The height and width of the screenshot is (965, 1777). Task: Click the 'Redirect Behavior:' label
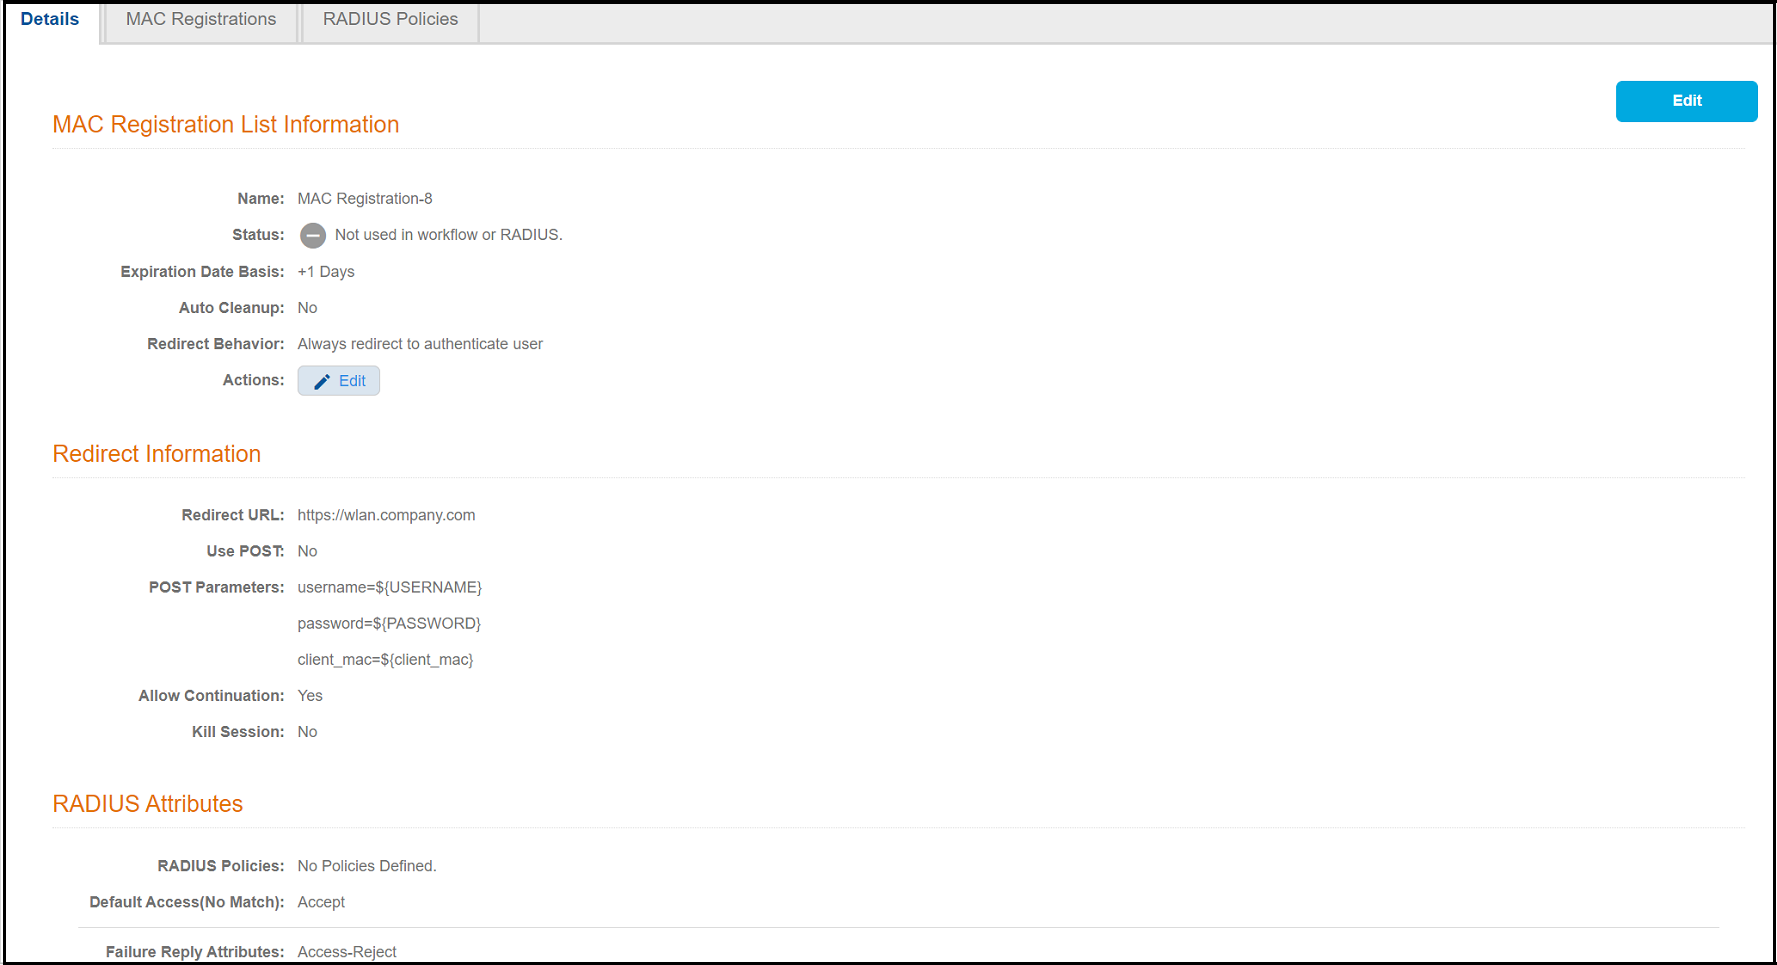tap(216, 344)
